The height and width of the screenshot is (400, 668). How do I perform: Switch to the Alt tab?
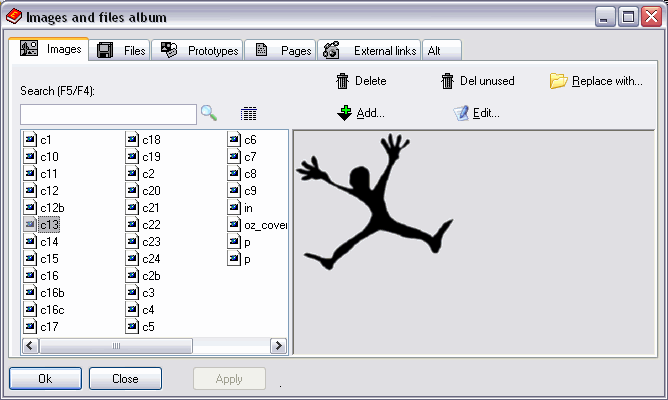coord(435,50)
